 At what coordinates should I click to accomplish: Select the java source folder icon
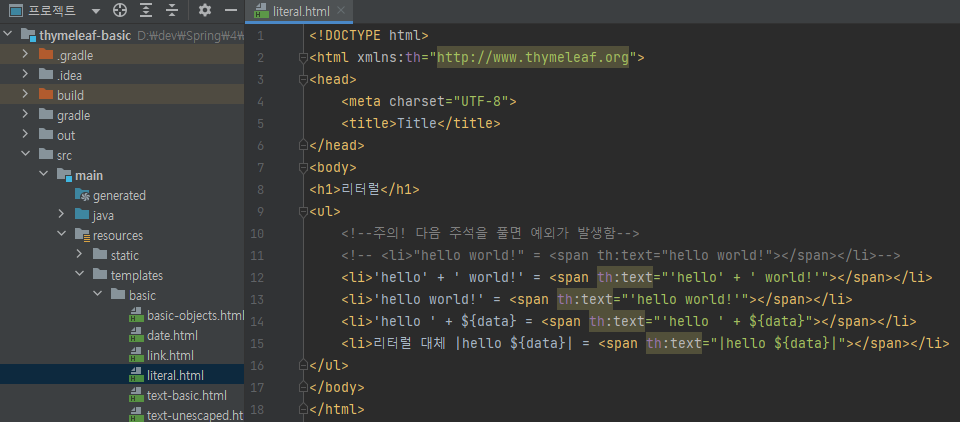click(82, 215)
